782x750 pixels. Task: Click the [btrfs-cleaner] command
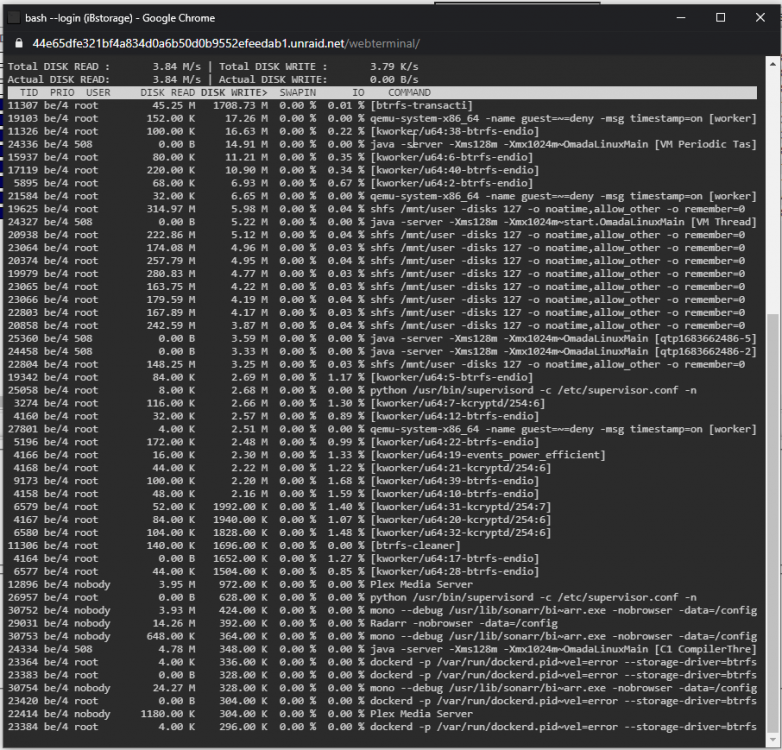tap(415, 546)
